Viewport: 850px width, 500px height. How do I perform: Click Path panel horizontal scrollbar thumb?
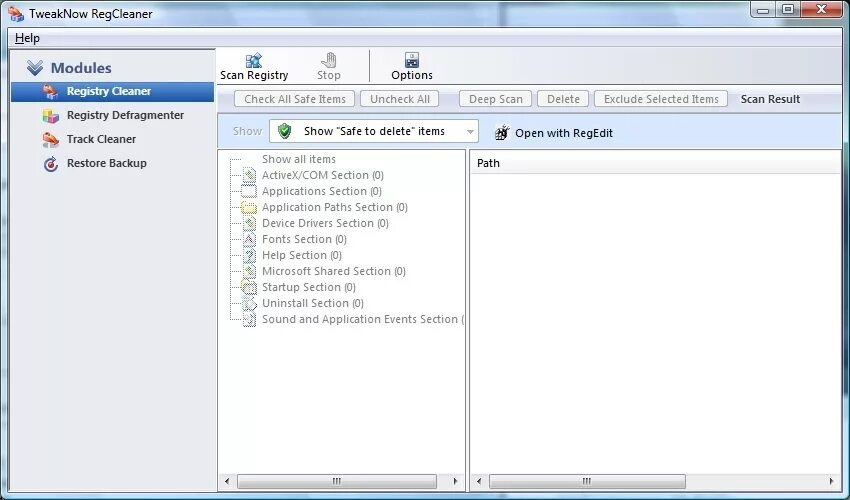click(x=587, y=481)
